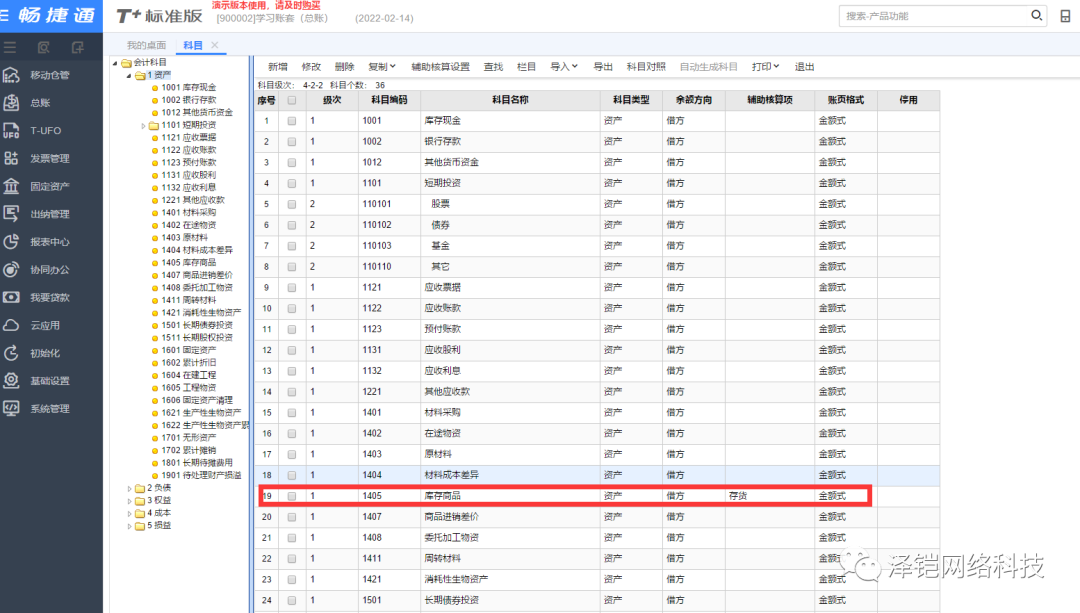The width and height of the screenshot is (1080, 613).
Task: Open the 复制 dropdown in toolbar
Action: [x=381, y=67]
